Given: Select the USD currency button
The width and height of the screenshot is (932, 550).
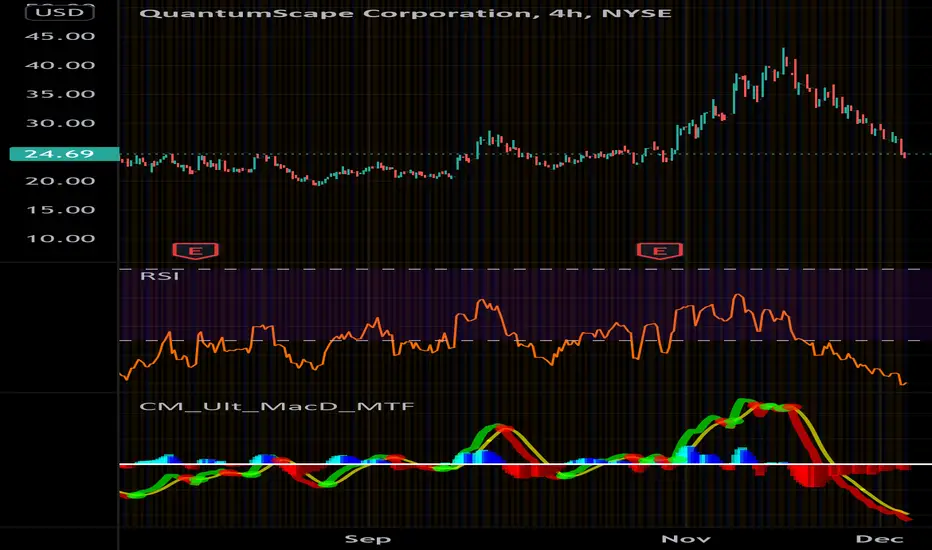Looking at the screenshot, I should (x=59, y=12).
